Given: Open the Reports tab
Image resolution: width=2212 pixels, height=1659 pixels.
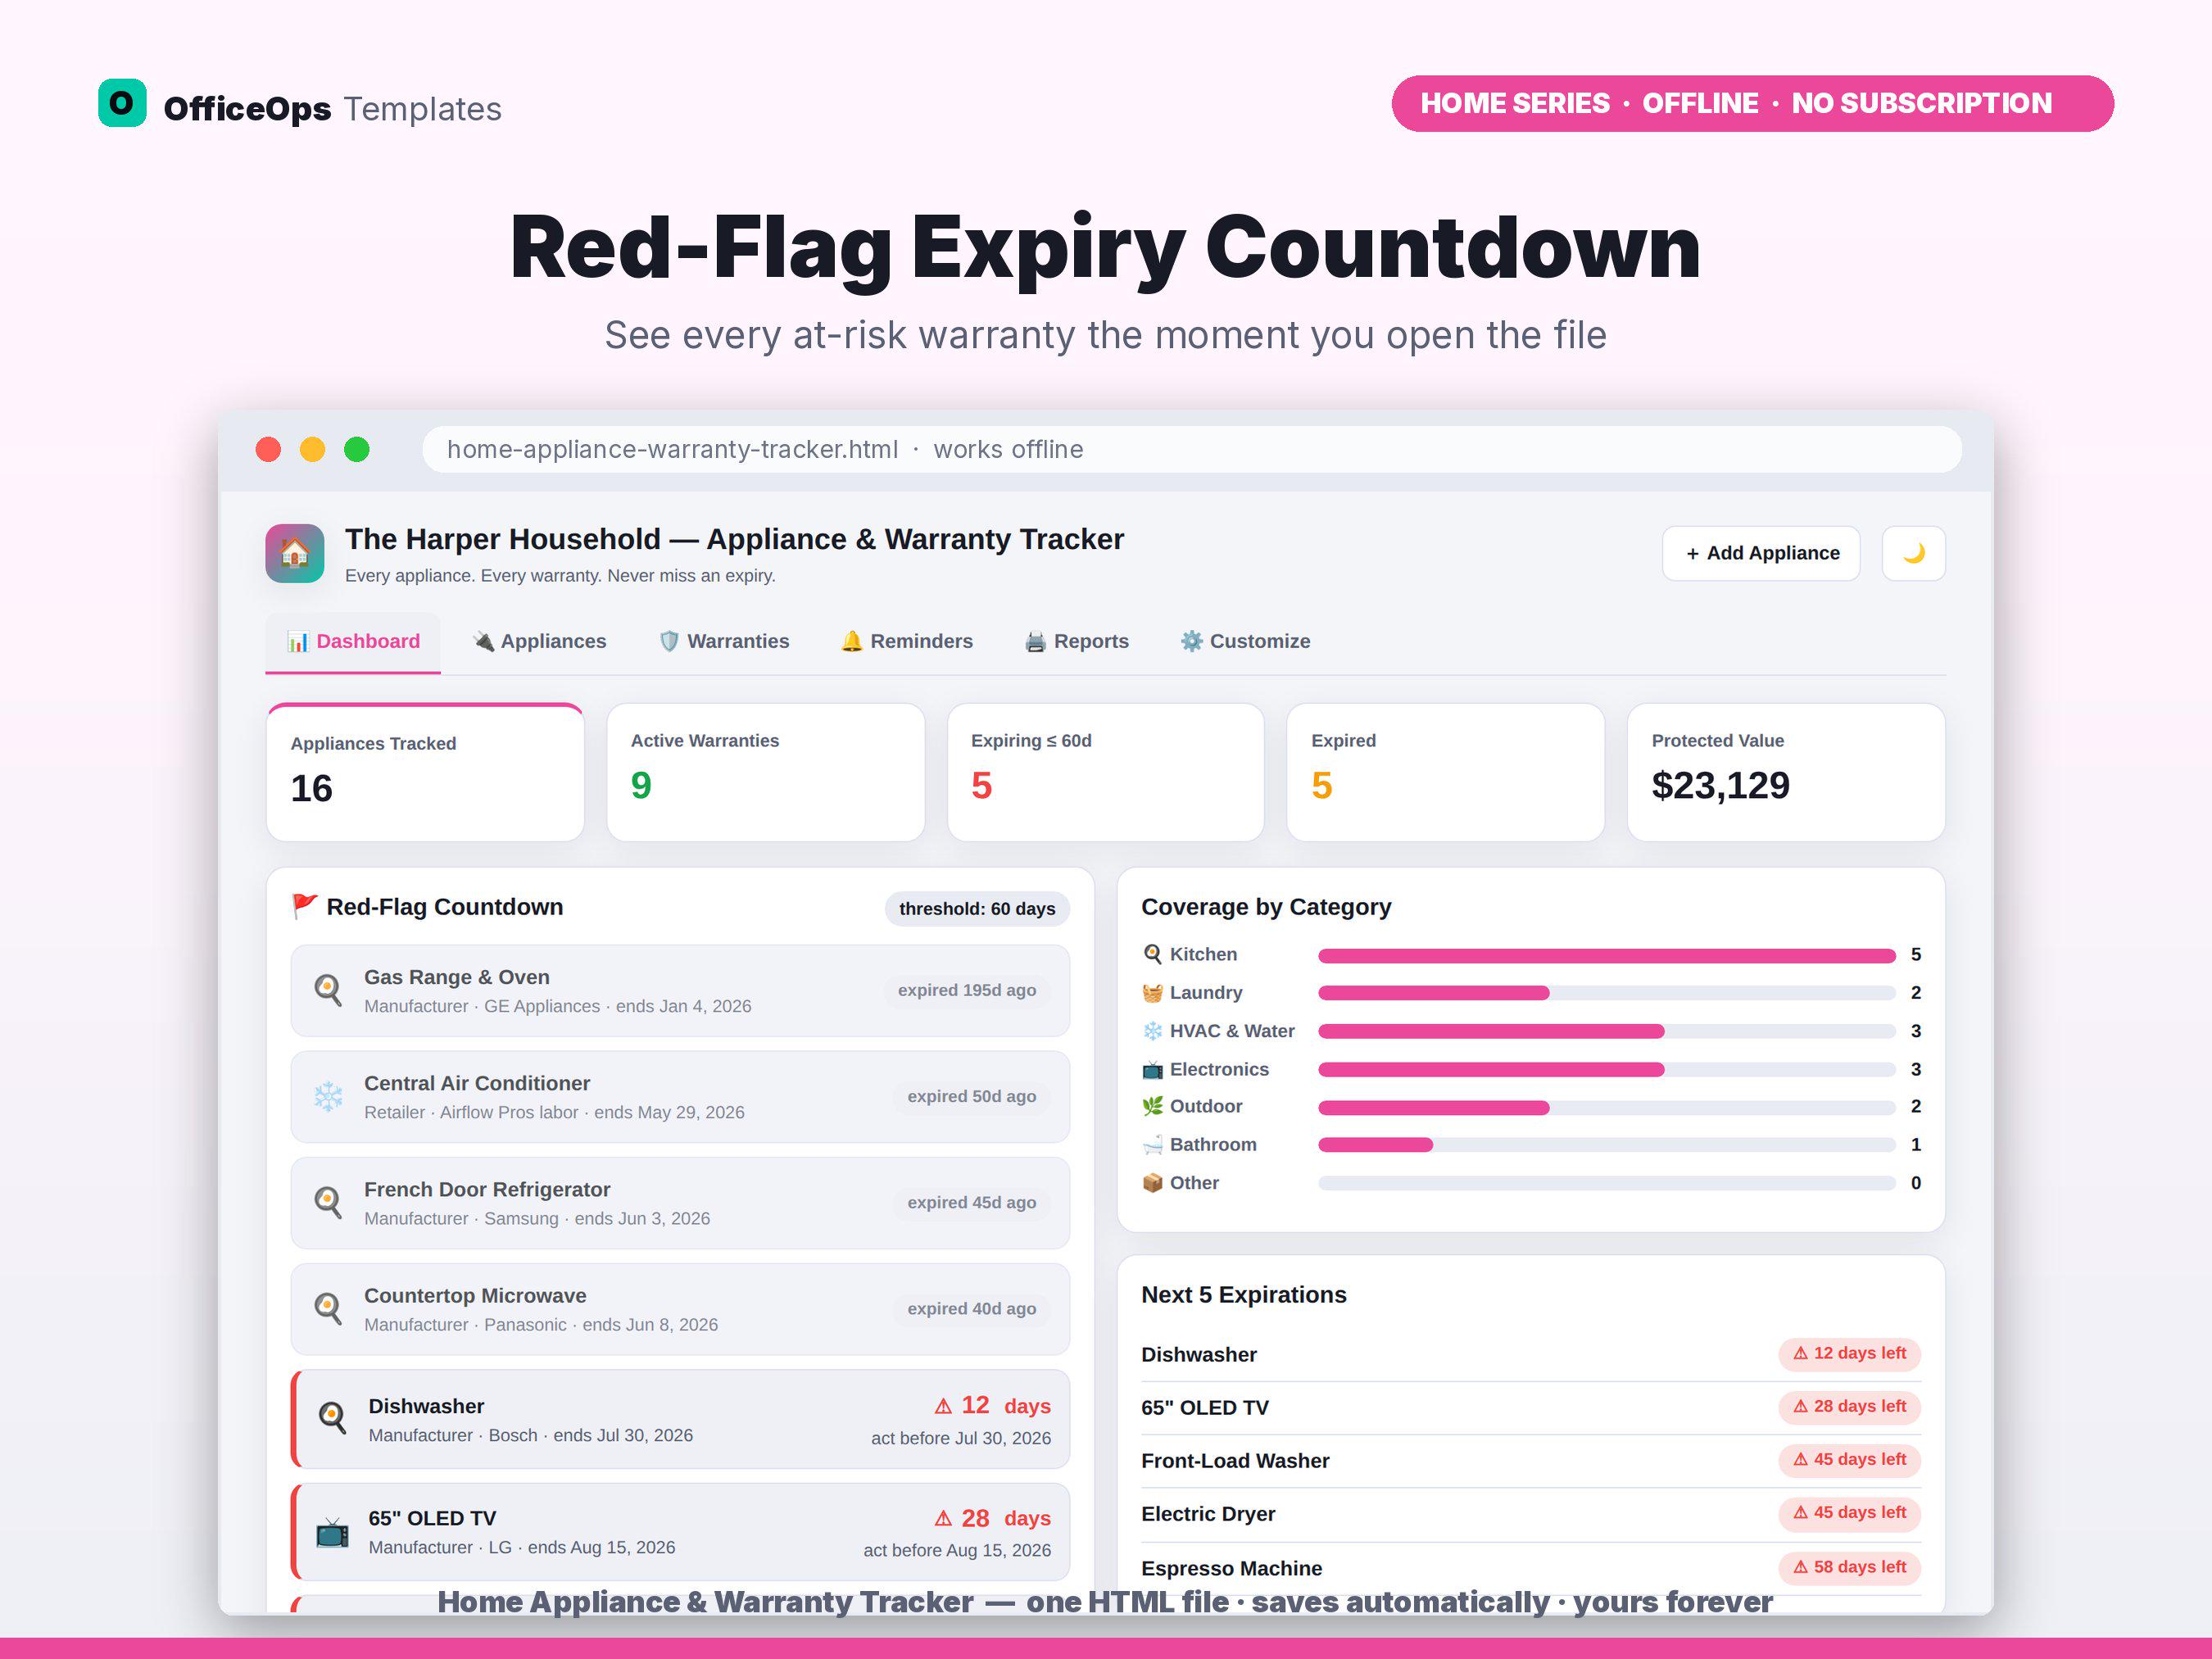Looking at the screenshot, I should pos(1077,642).
